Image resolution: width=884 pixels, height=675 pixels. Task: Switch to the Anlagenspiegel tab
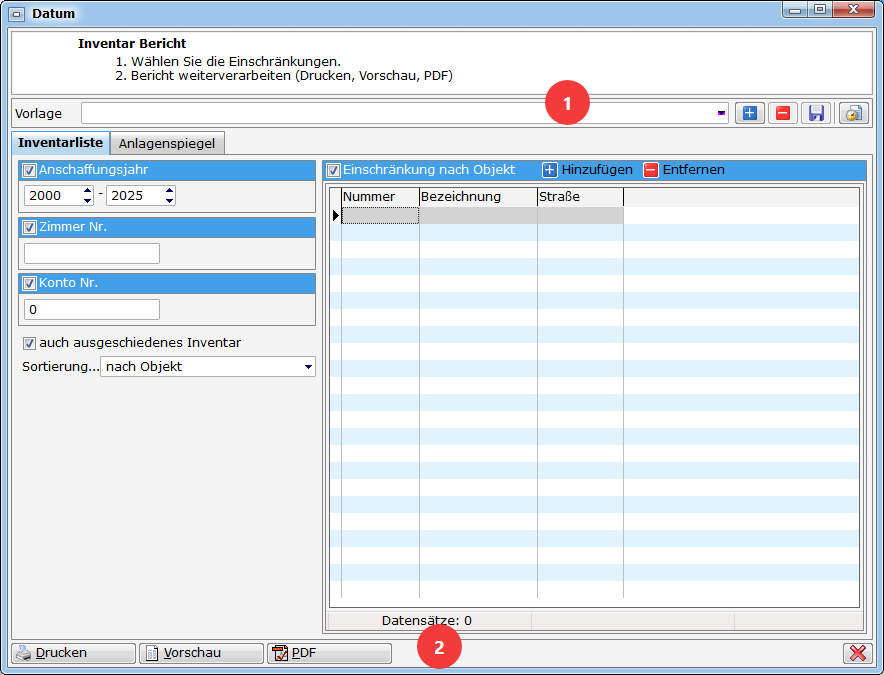[167, 143]
